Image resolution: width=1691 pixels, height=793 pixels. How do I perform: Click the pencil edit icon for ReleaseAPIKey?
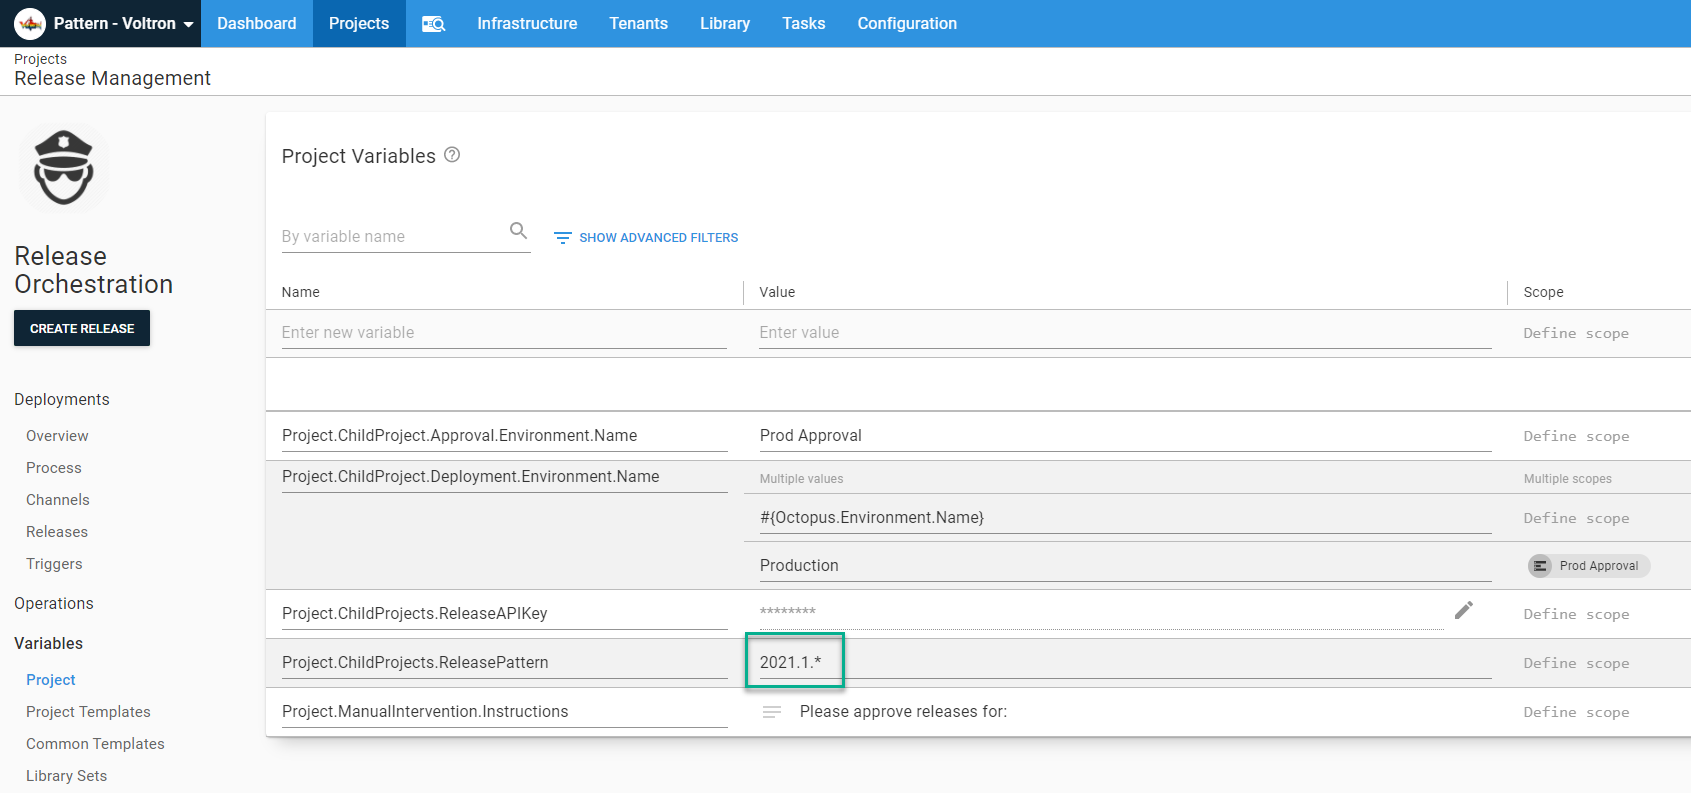click(1463, 611)
